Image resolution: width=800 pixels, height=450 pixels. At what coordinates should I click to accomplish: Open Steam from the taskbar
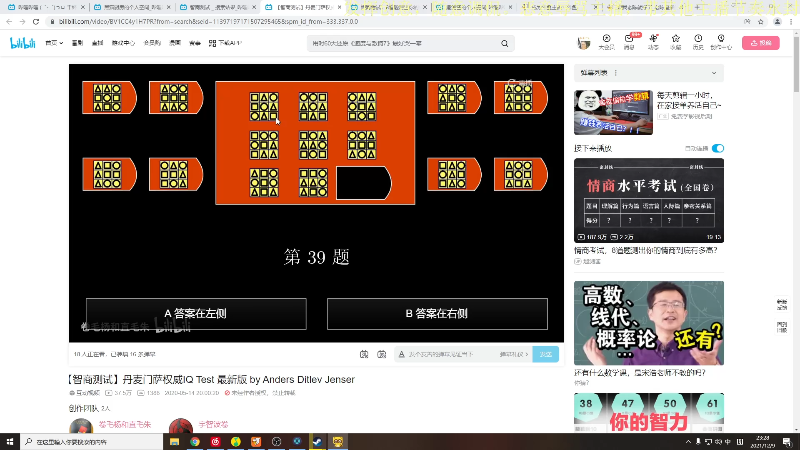317,442
